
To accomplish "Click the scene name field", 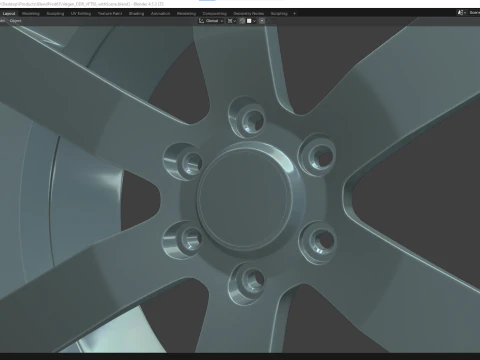I will point(474,13).
